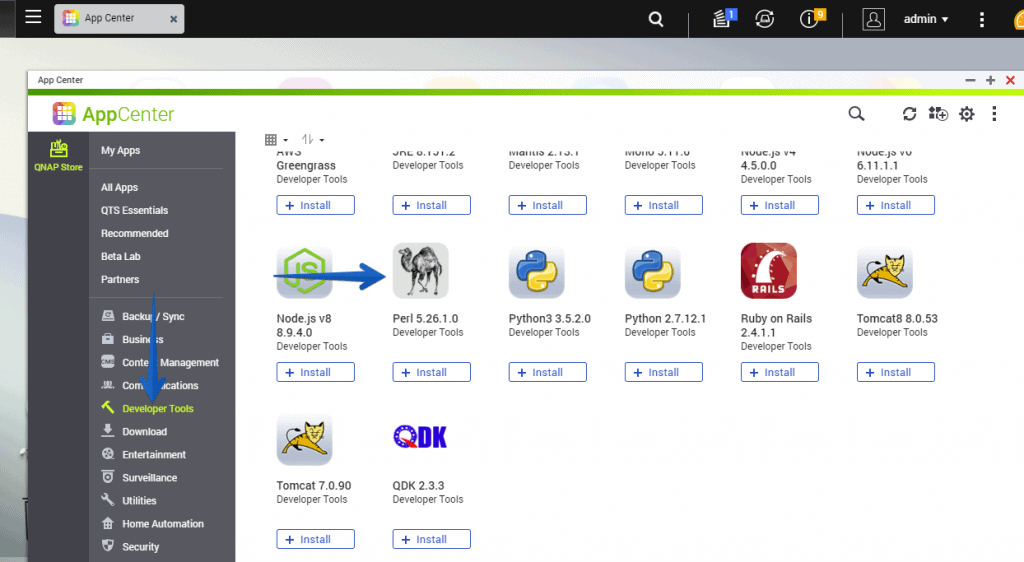Click the manual install app icon
1024x562 pixels.
coord(938,114)
